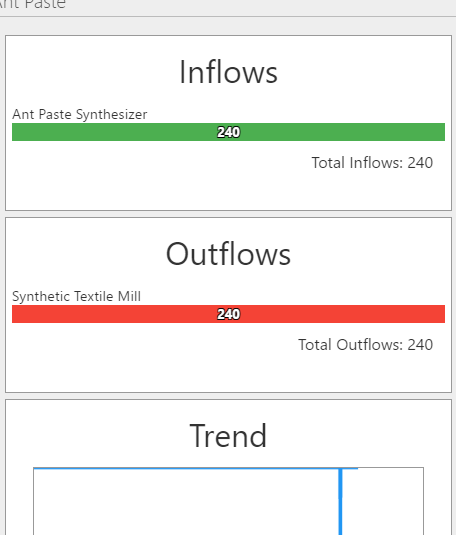Click the right end of the red outflow bar
The width and height of the screenshot is (456, 535).
tap(442, 314)
